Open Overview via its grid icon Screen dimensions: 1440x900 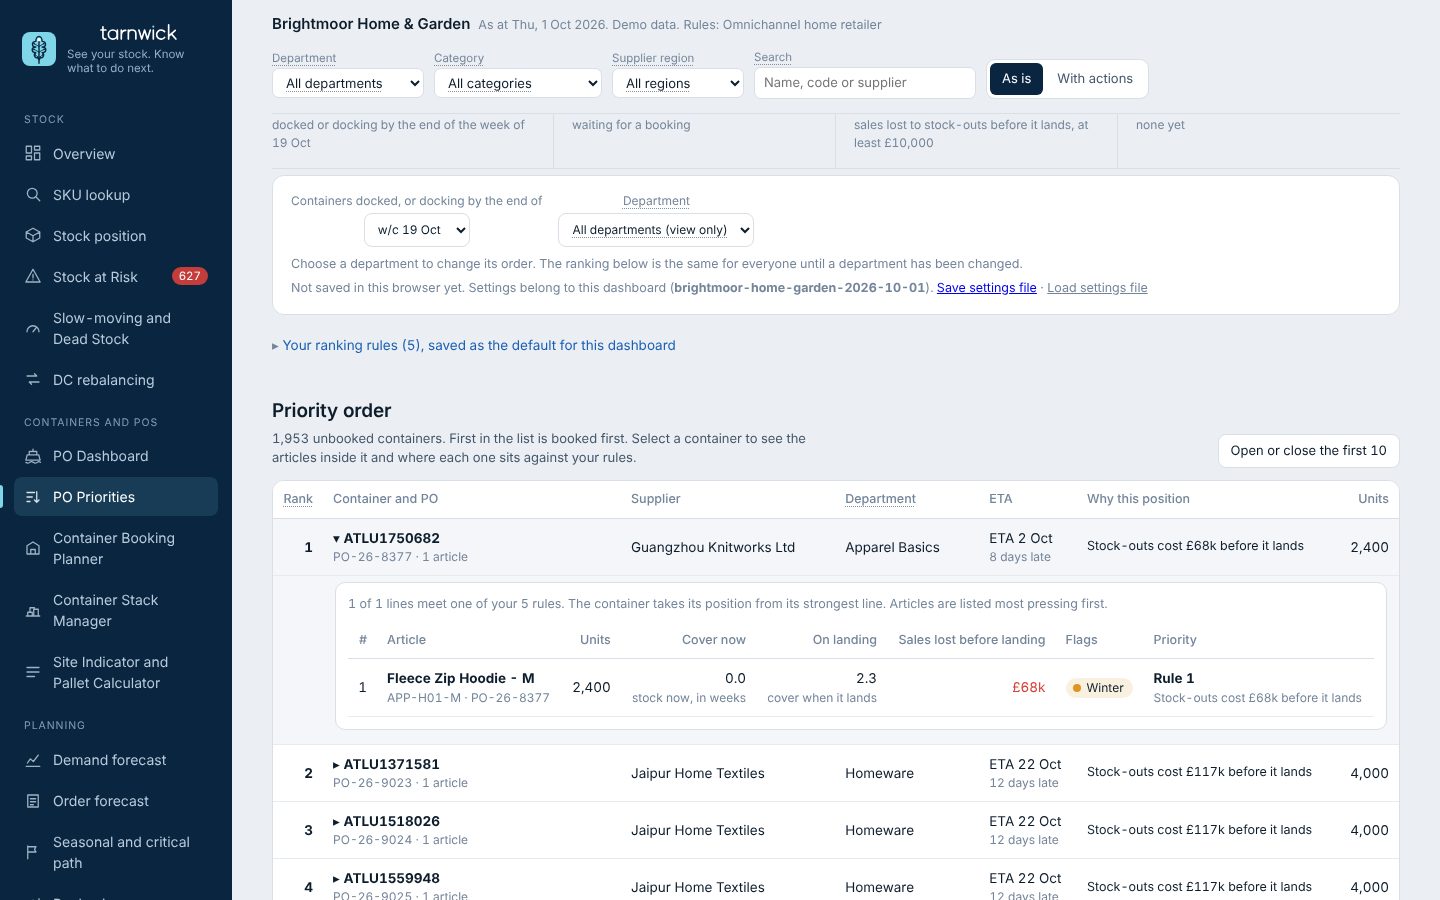(x=33, y=153)
